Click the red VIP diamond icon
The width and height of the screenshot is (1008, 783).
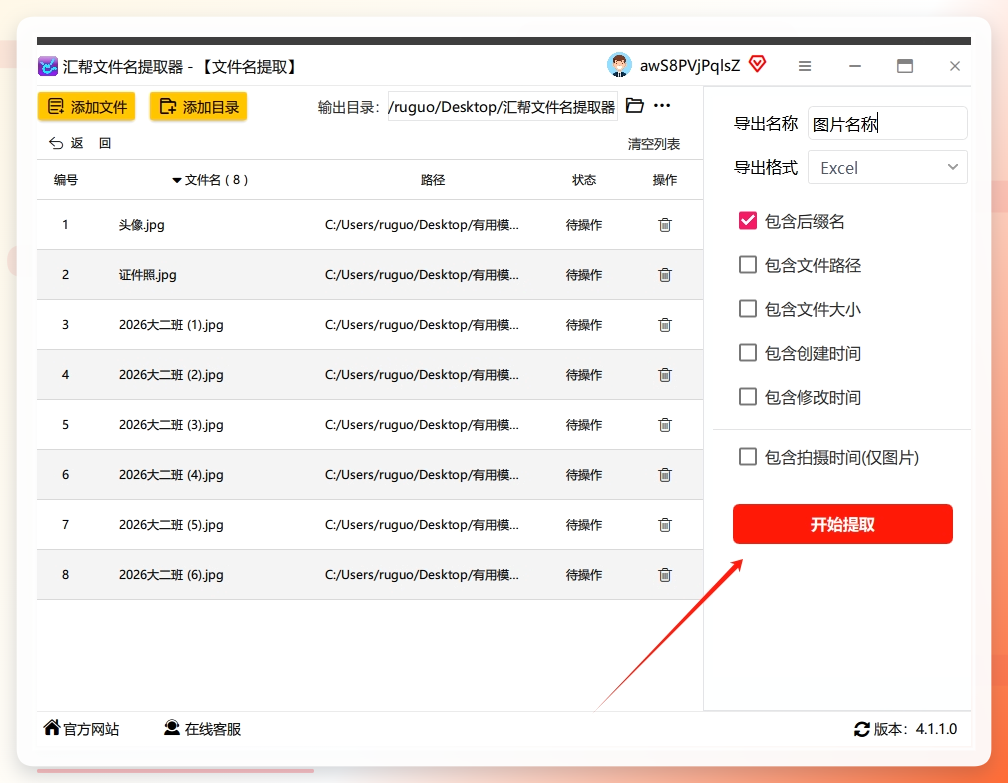[758, 64]
